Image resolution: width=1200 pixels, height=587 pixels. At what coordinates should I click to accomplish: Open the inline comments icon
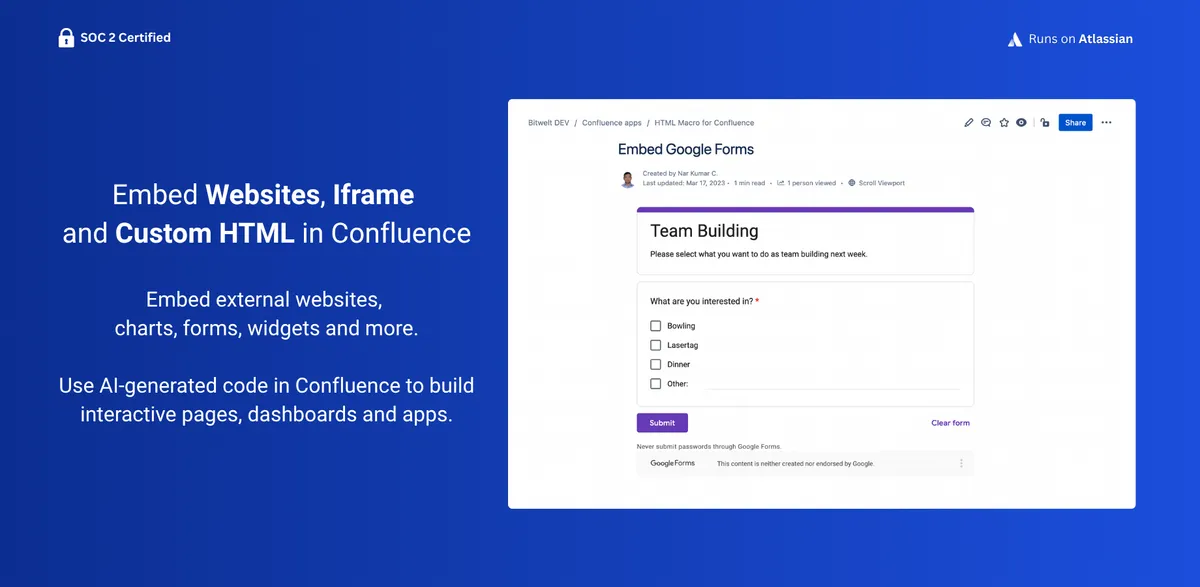(x=986, y=123)
